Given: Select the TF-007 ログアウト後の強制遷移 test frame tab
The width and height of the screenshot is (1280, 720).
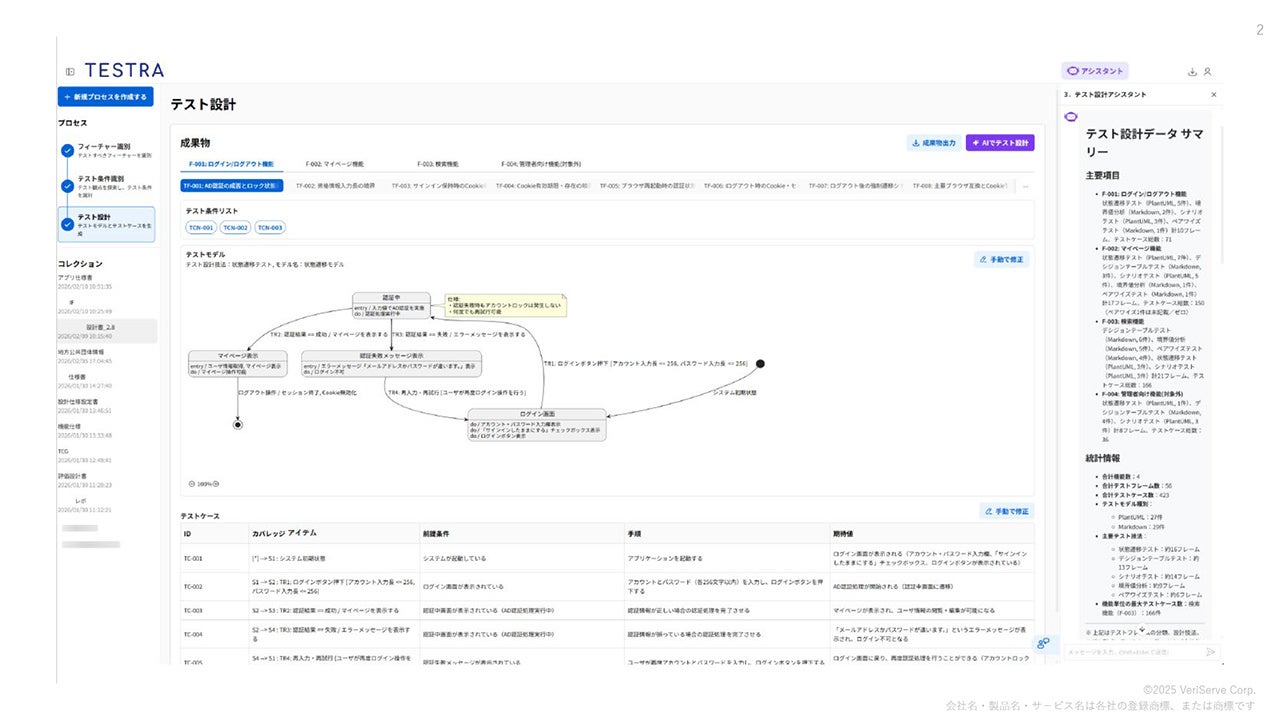Looking at the screenshot, I should click(x=855, y=186).
